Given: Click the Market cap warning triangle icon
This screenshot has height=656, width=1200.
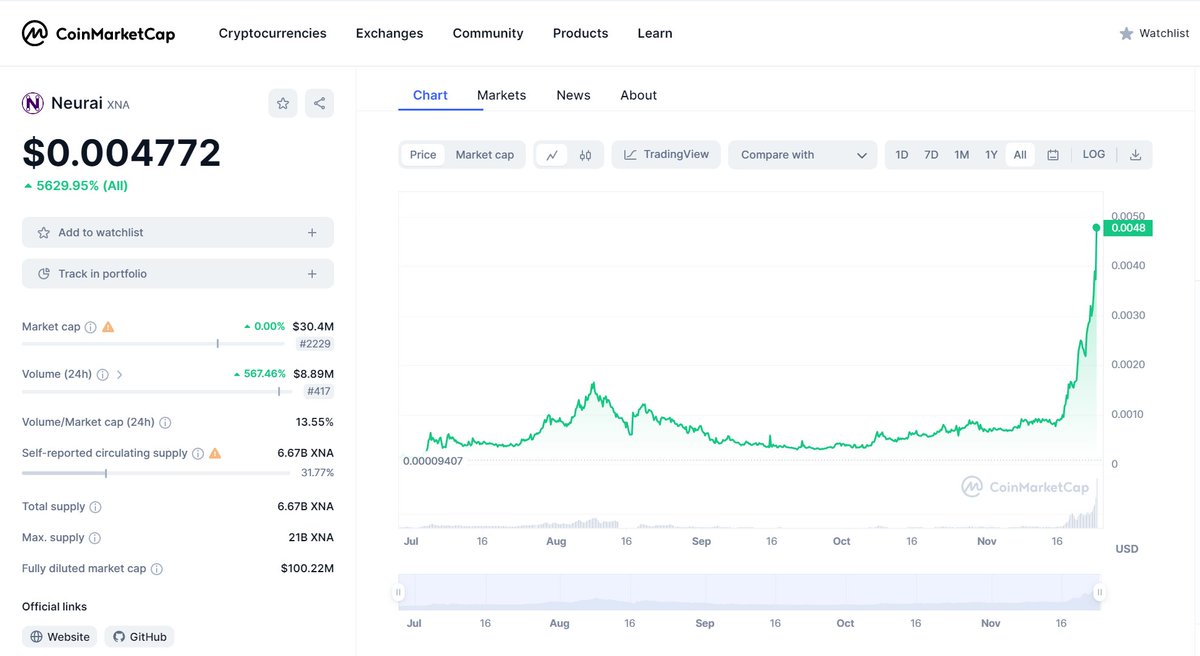Looking at the screenshot, I should [x=108, y=327].
